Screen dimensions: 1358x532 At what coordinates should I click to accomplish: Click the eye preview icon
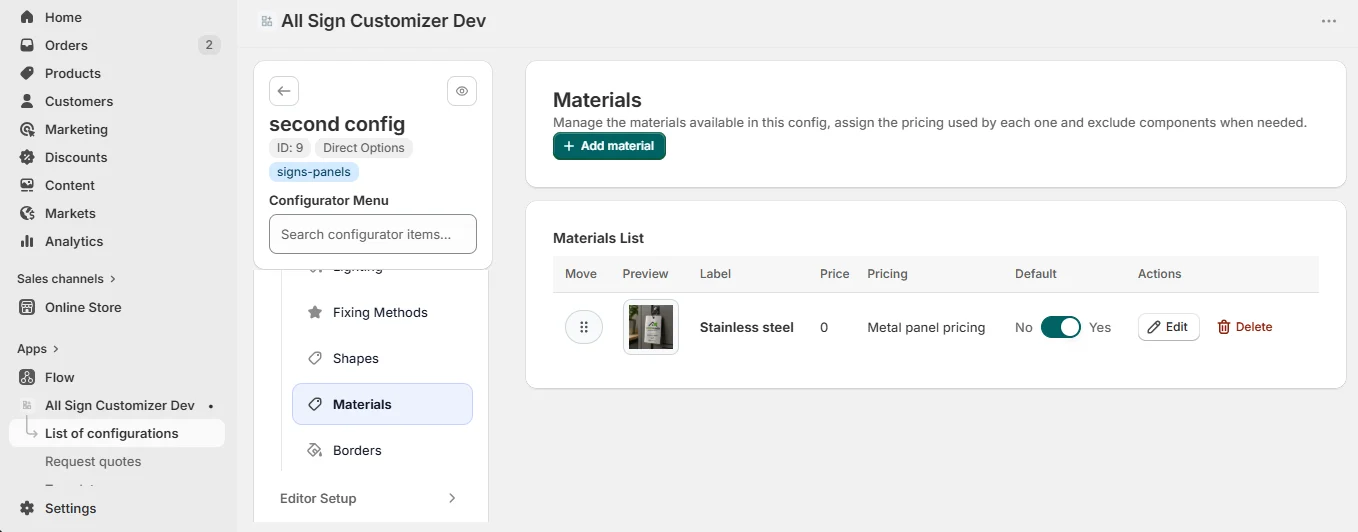(462, 91)
